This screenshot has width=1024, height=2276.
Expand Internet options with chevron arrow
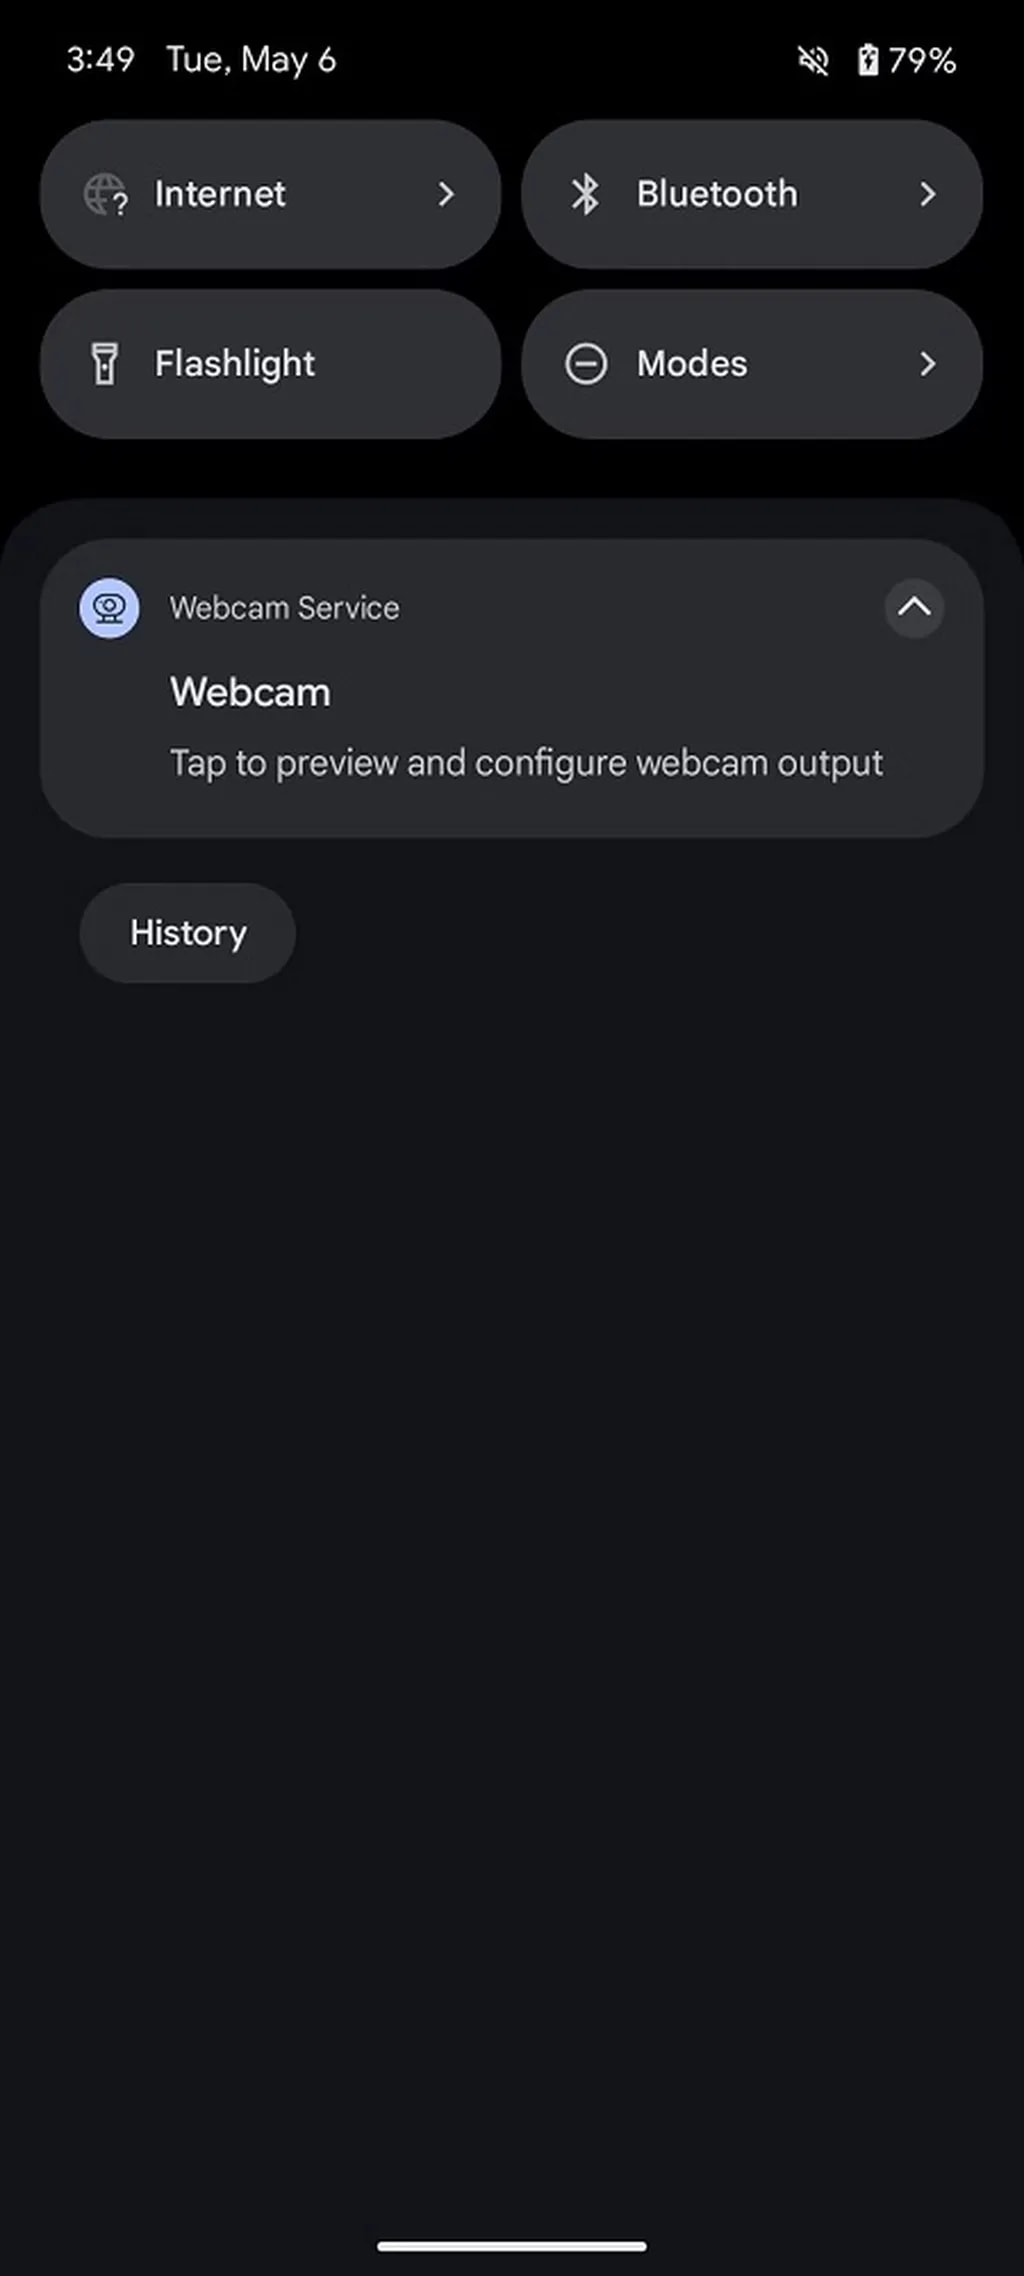coord(446,194)
